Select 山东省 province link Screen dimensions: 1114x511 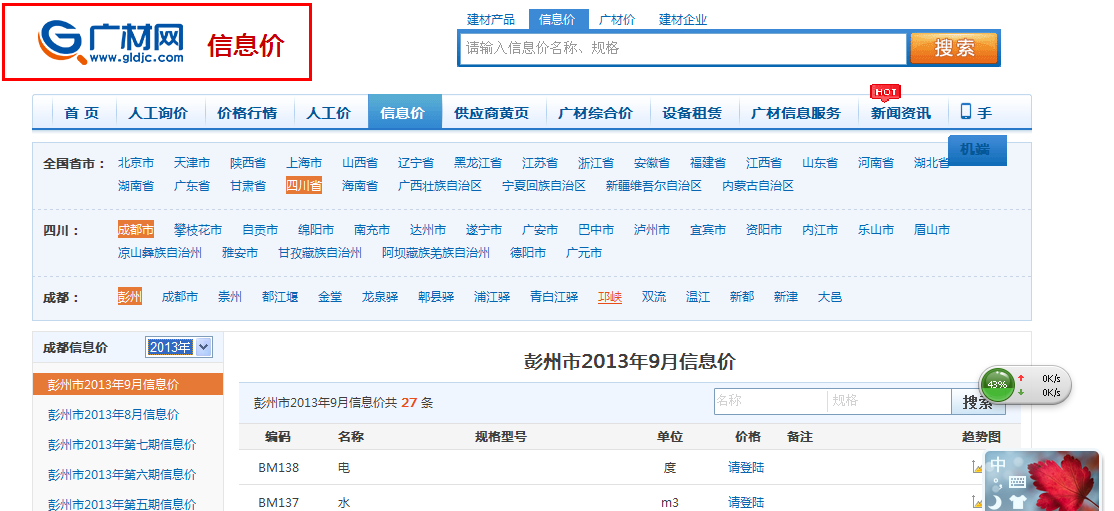coord(820,163)
